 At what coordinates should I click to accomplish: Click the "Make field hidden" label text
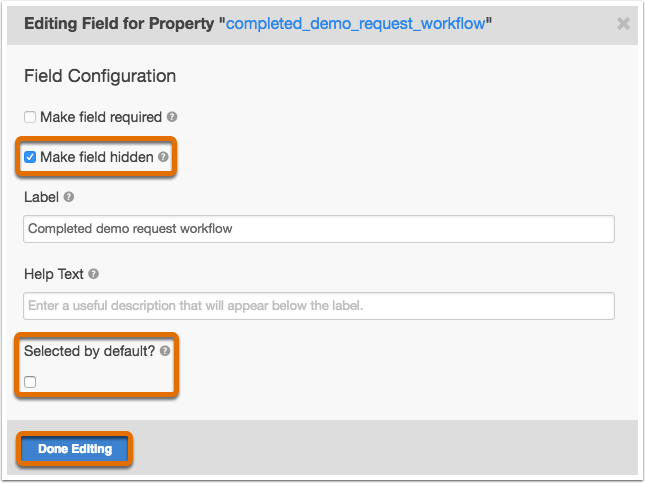(97, 157)
